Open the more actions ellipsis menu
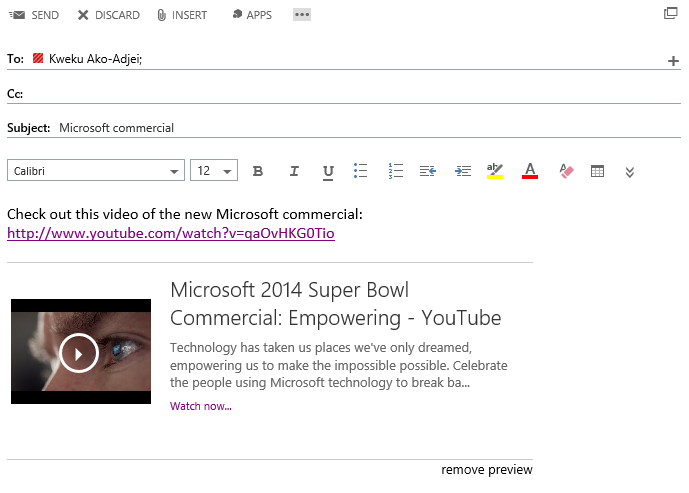 coord(302,15)
